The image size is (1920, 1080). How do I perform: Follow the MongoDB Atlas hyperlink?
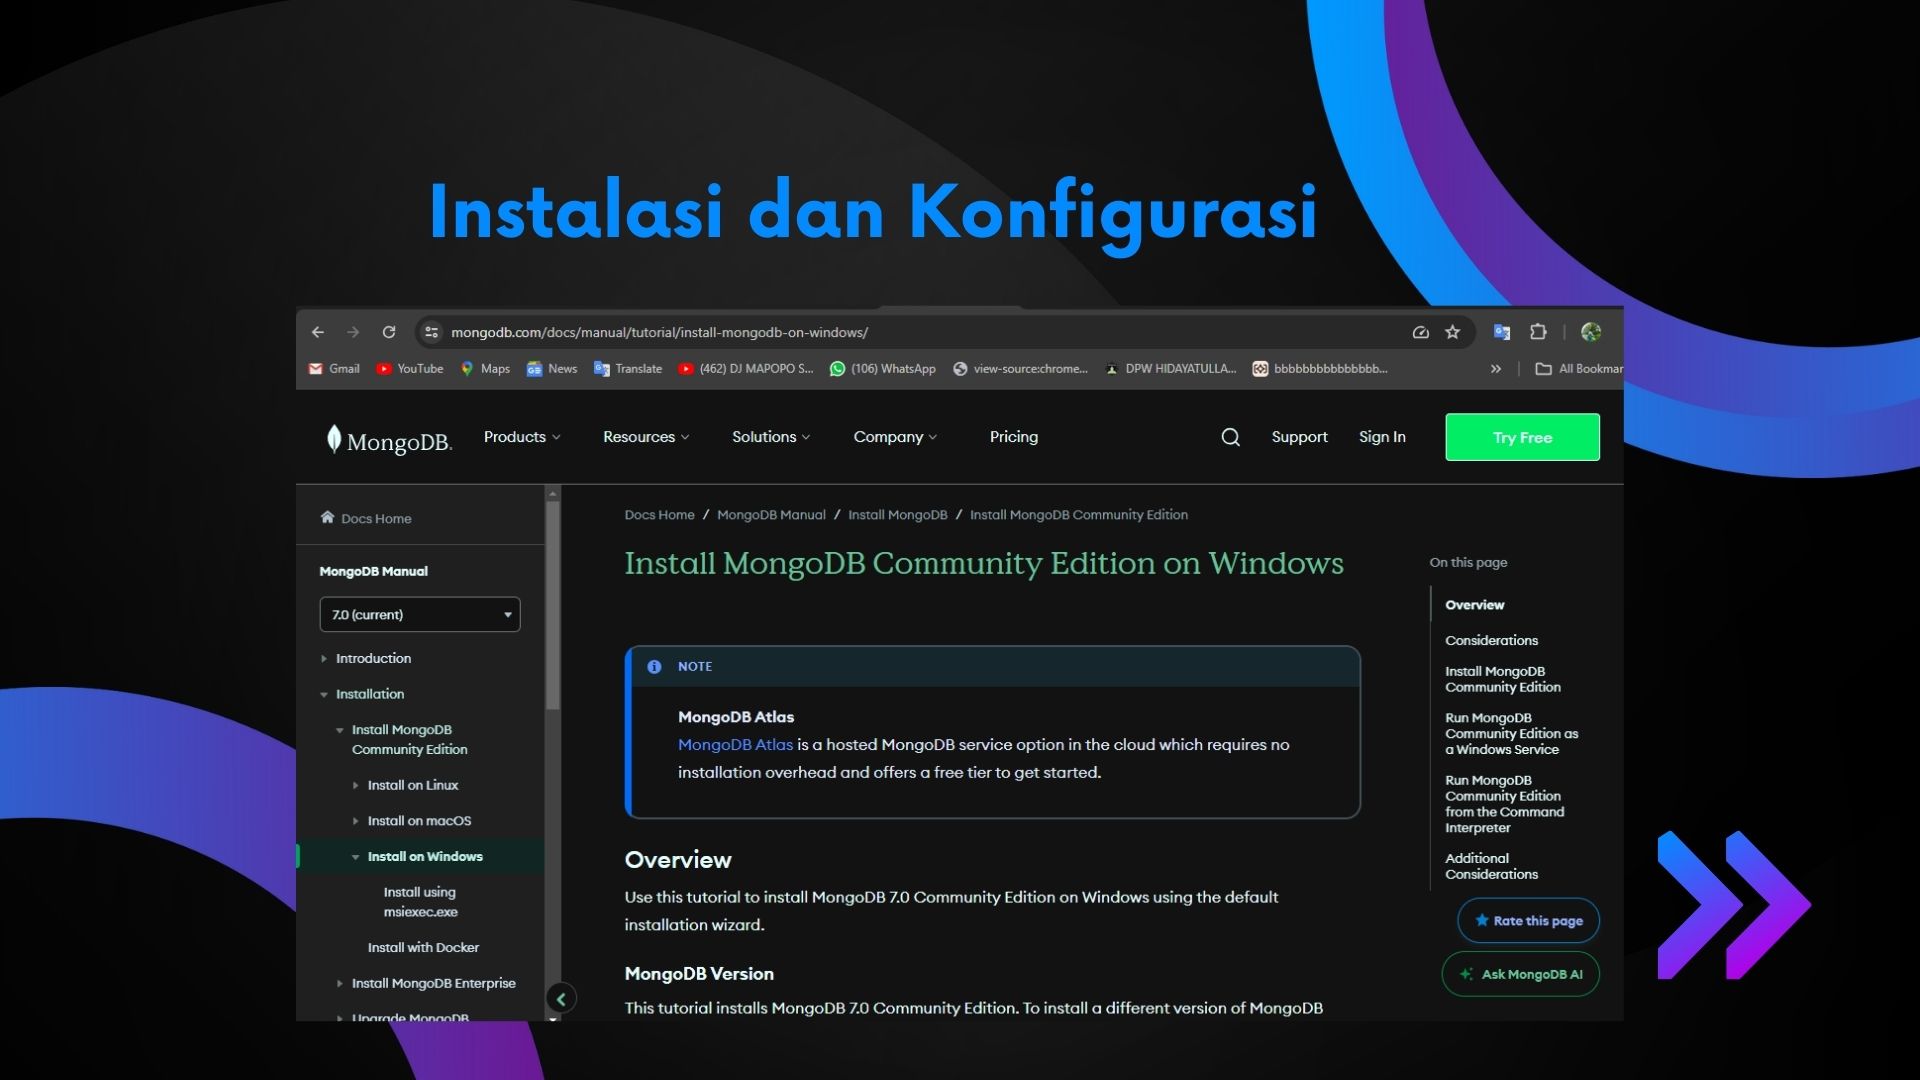coord(735,745)
